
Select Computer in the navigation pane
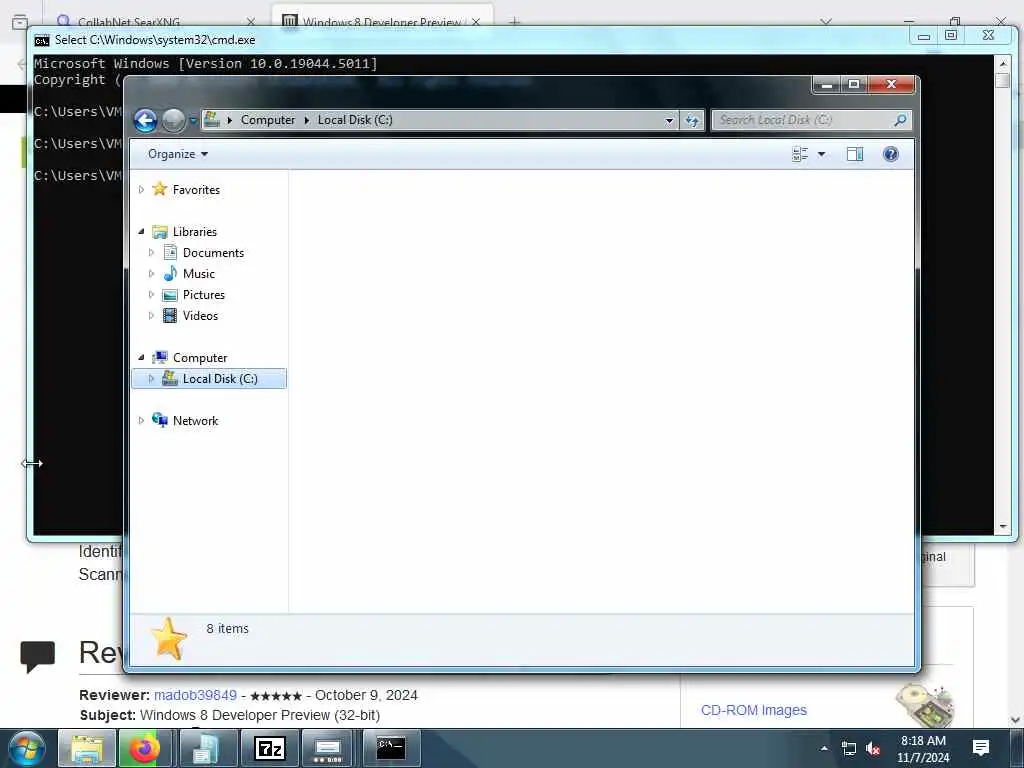200,358
